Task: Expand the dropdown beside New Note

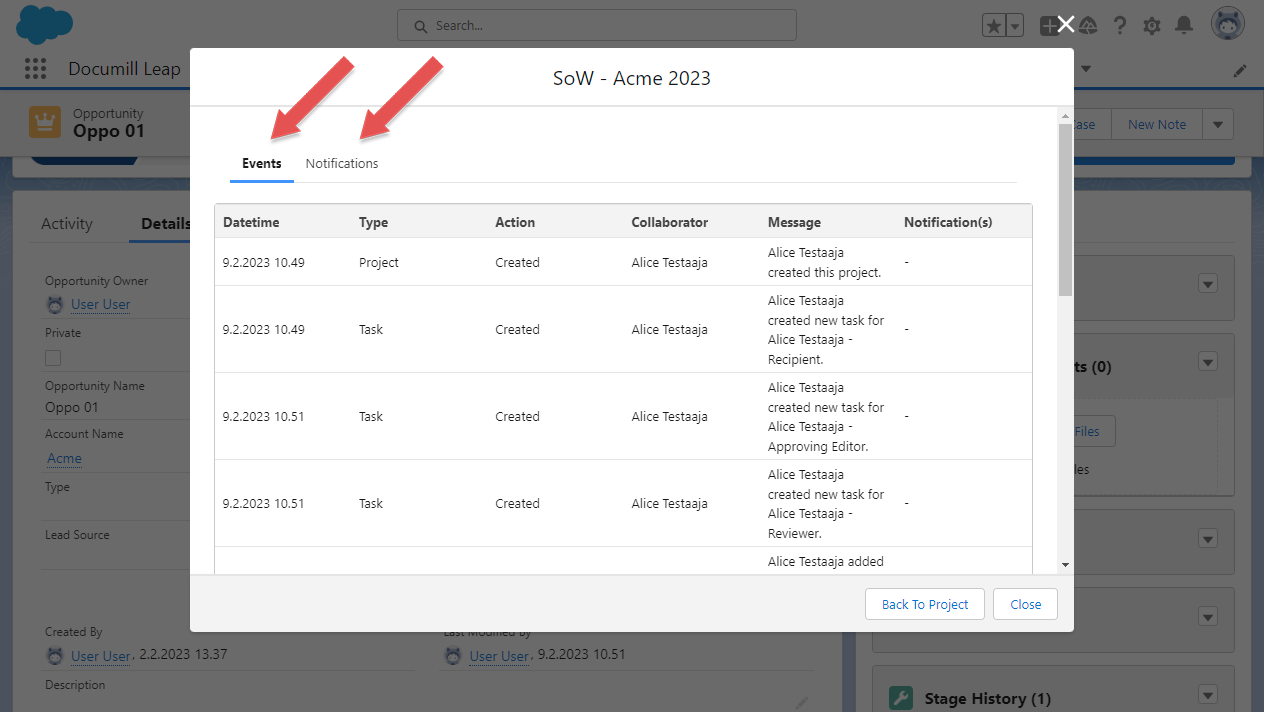Action: (1217, 125)
